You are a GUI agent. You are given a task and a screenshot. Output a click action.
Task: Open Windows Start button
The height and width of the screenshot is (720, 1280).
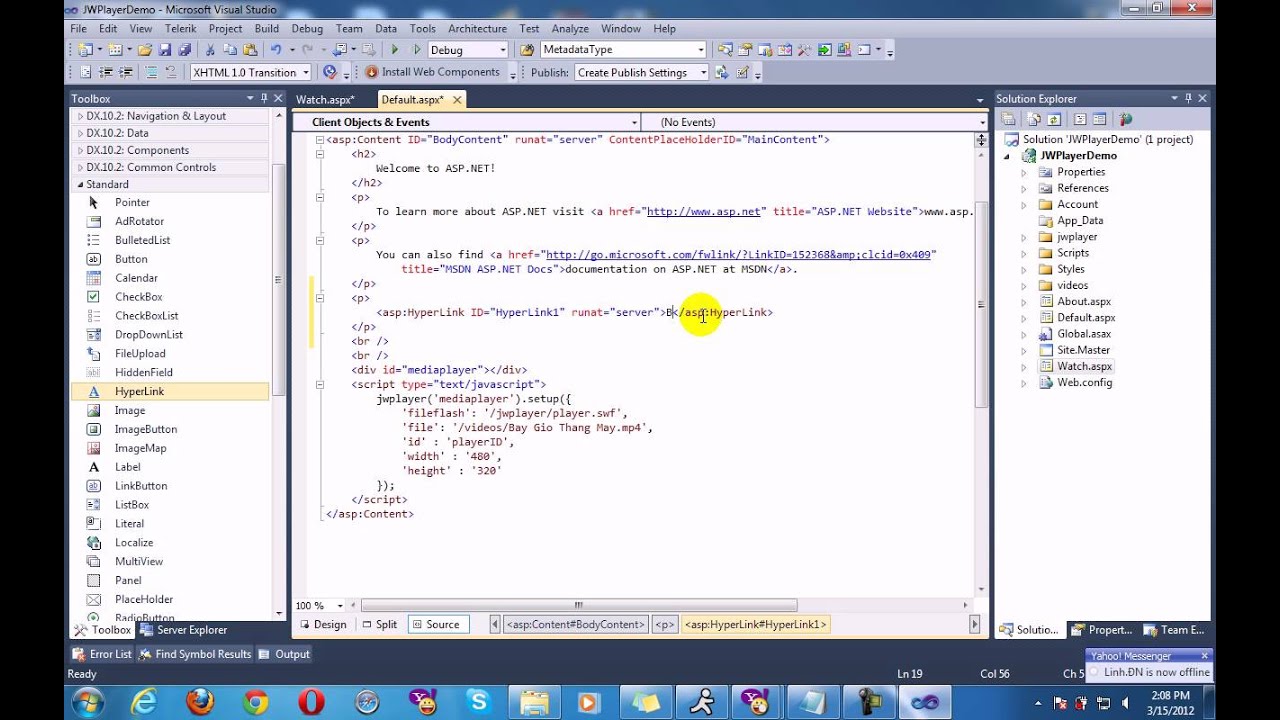click(87, 701)
